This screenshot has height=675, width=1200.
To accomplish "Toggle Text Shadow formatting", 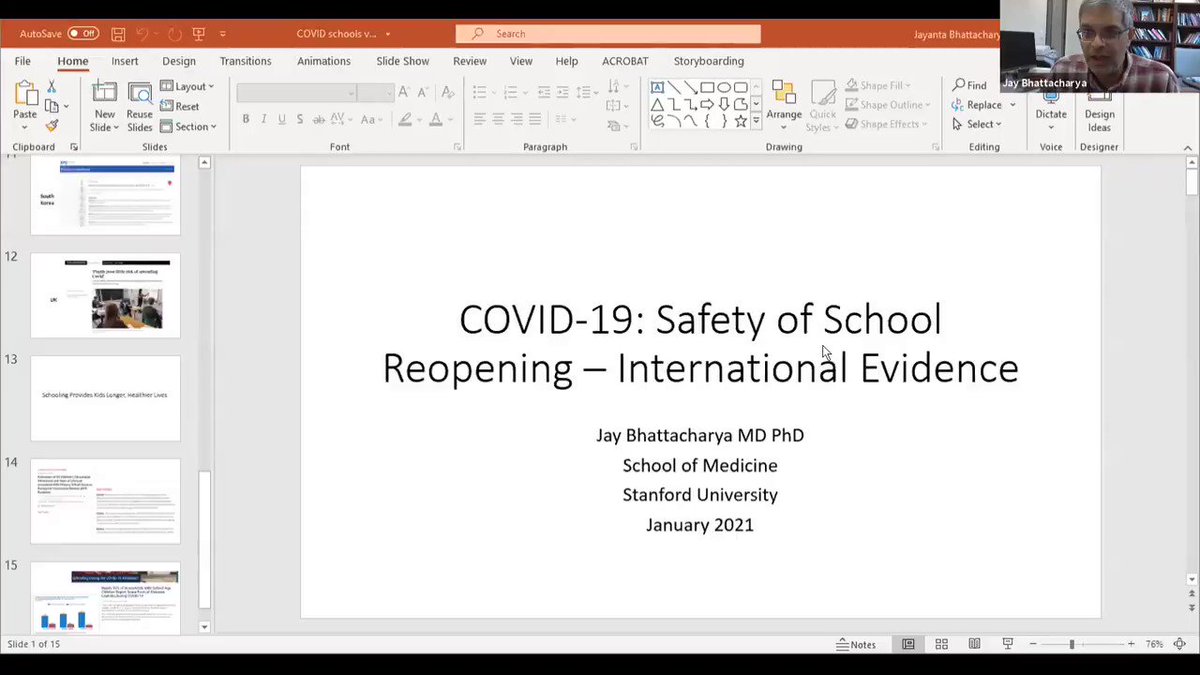I will pos(301,120).
